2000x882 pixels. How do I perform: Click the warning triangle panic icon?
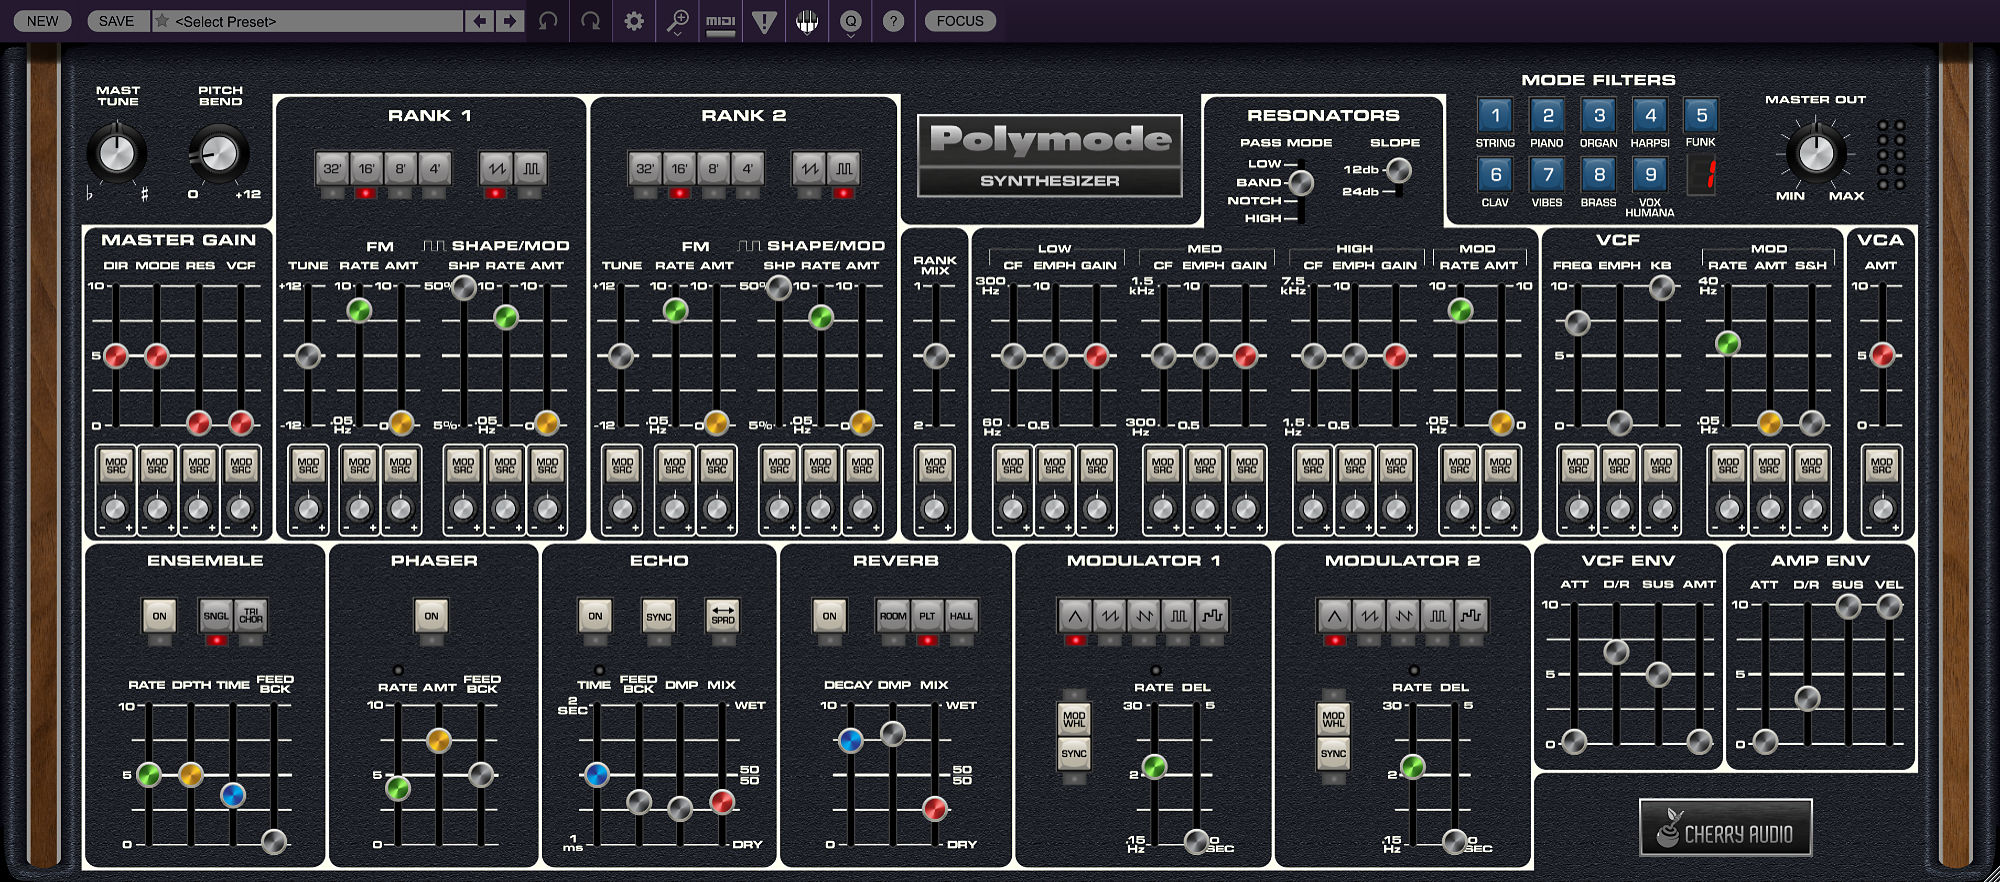764,21
